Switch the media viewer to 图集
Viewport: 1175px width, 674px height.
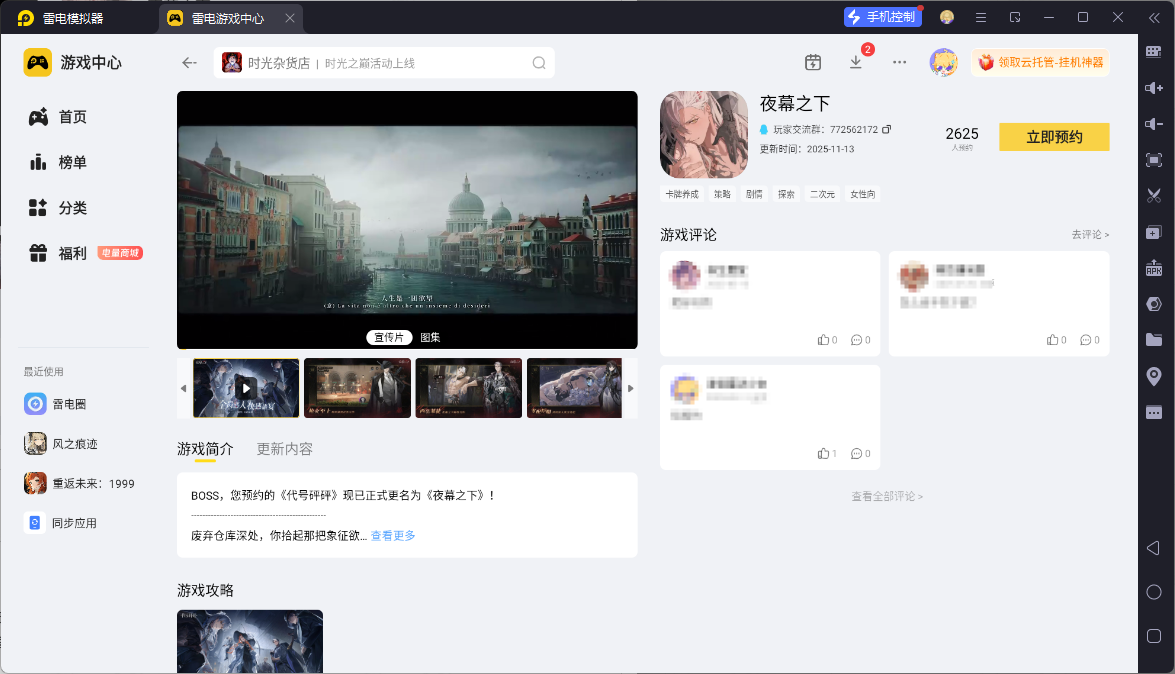[429, 337]
